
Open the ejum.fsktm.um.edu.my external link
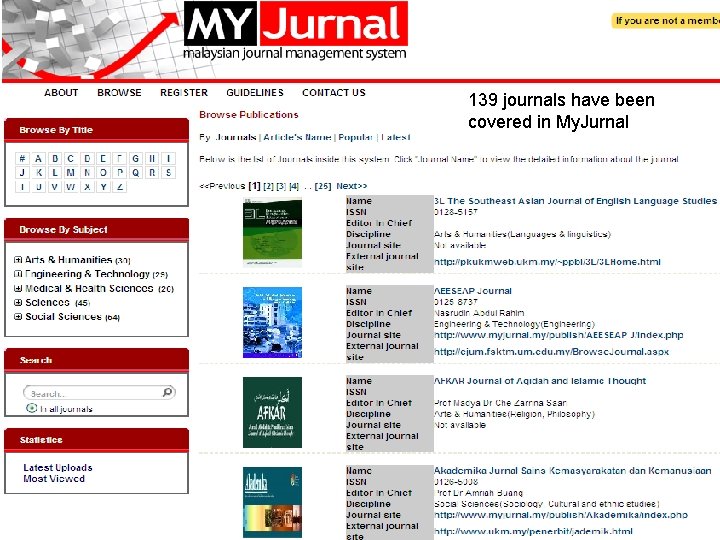pos(551,352)
